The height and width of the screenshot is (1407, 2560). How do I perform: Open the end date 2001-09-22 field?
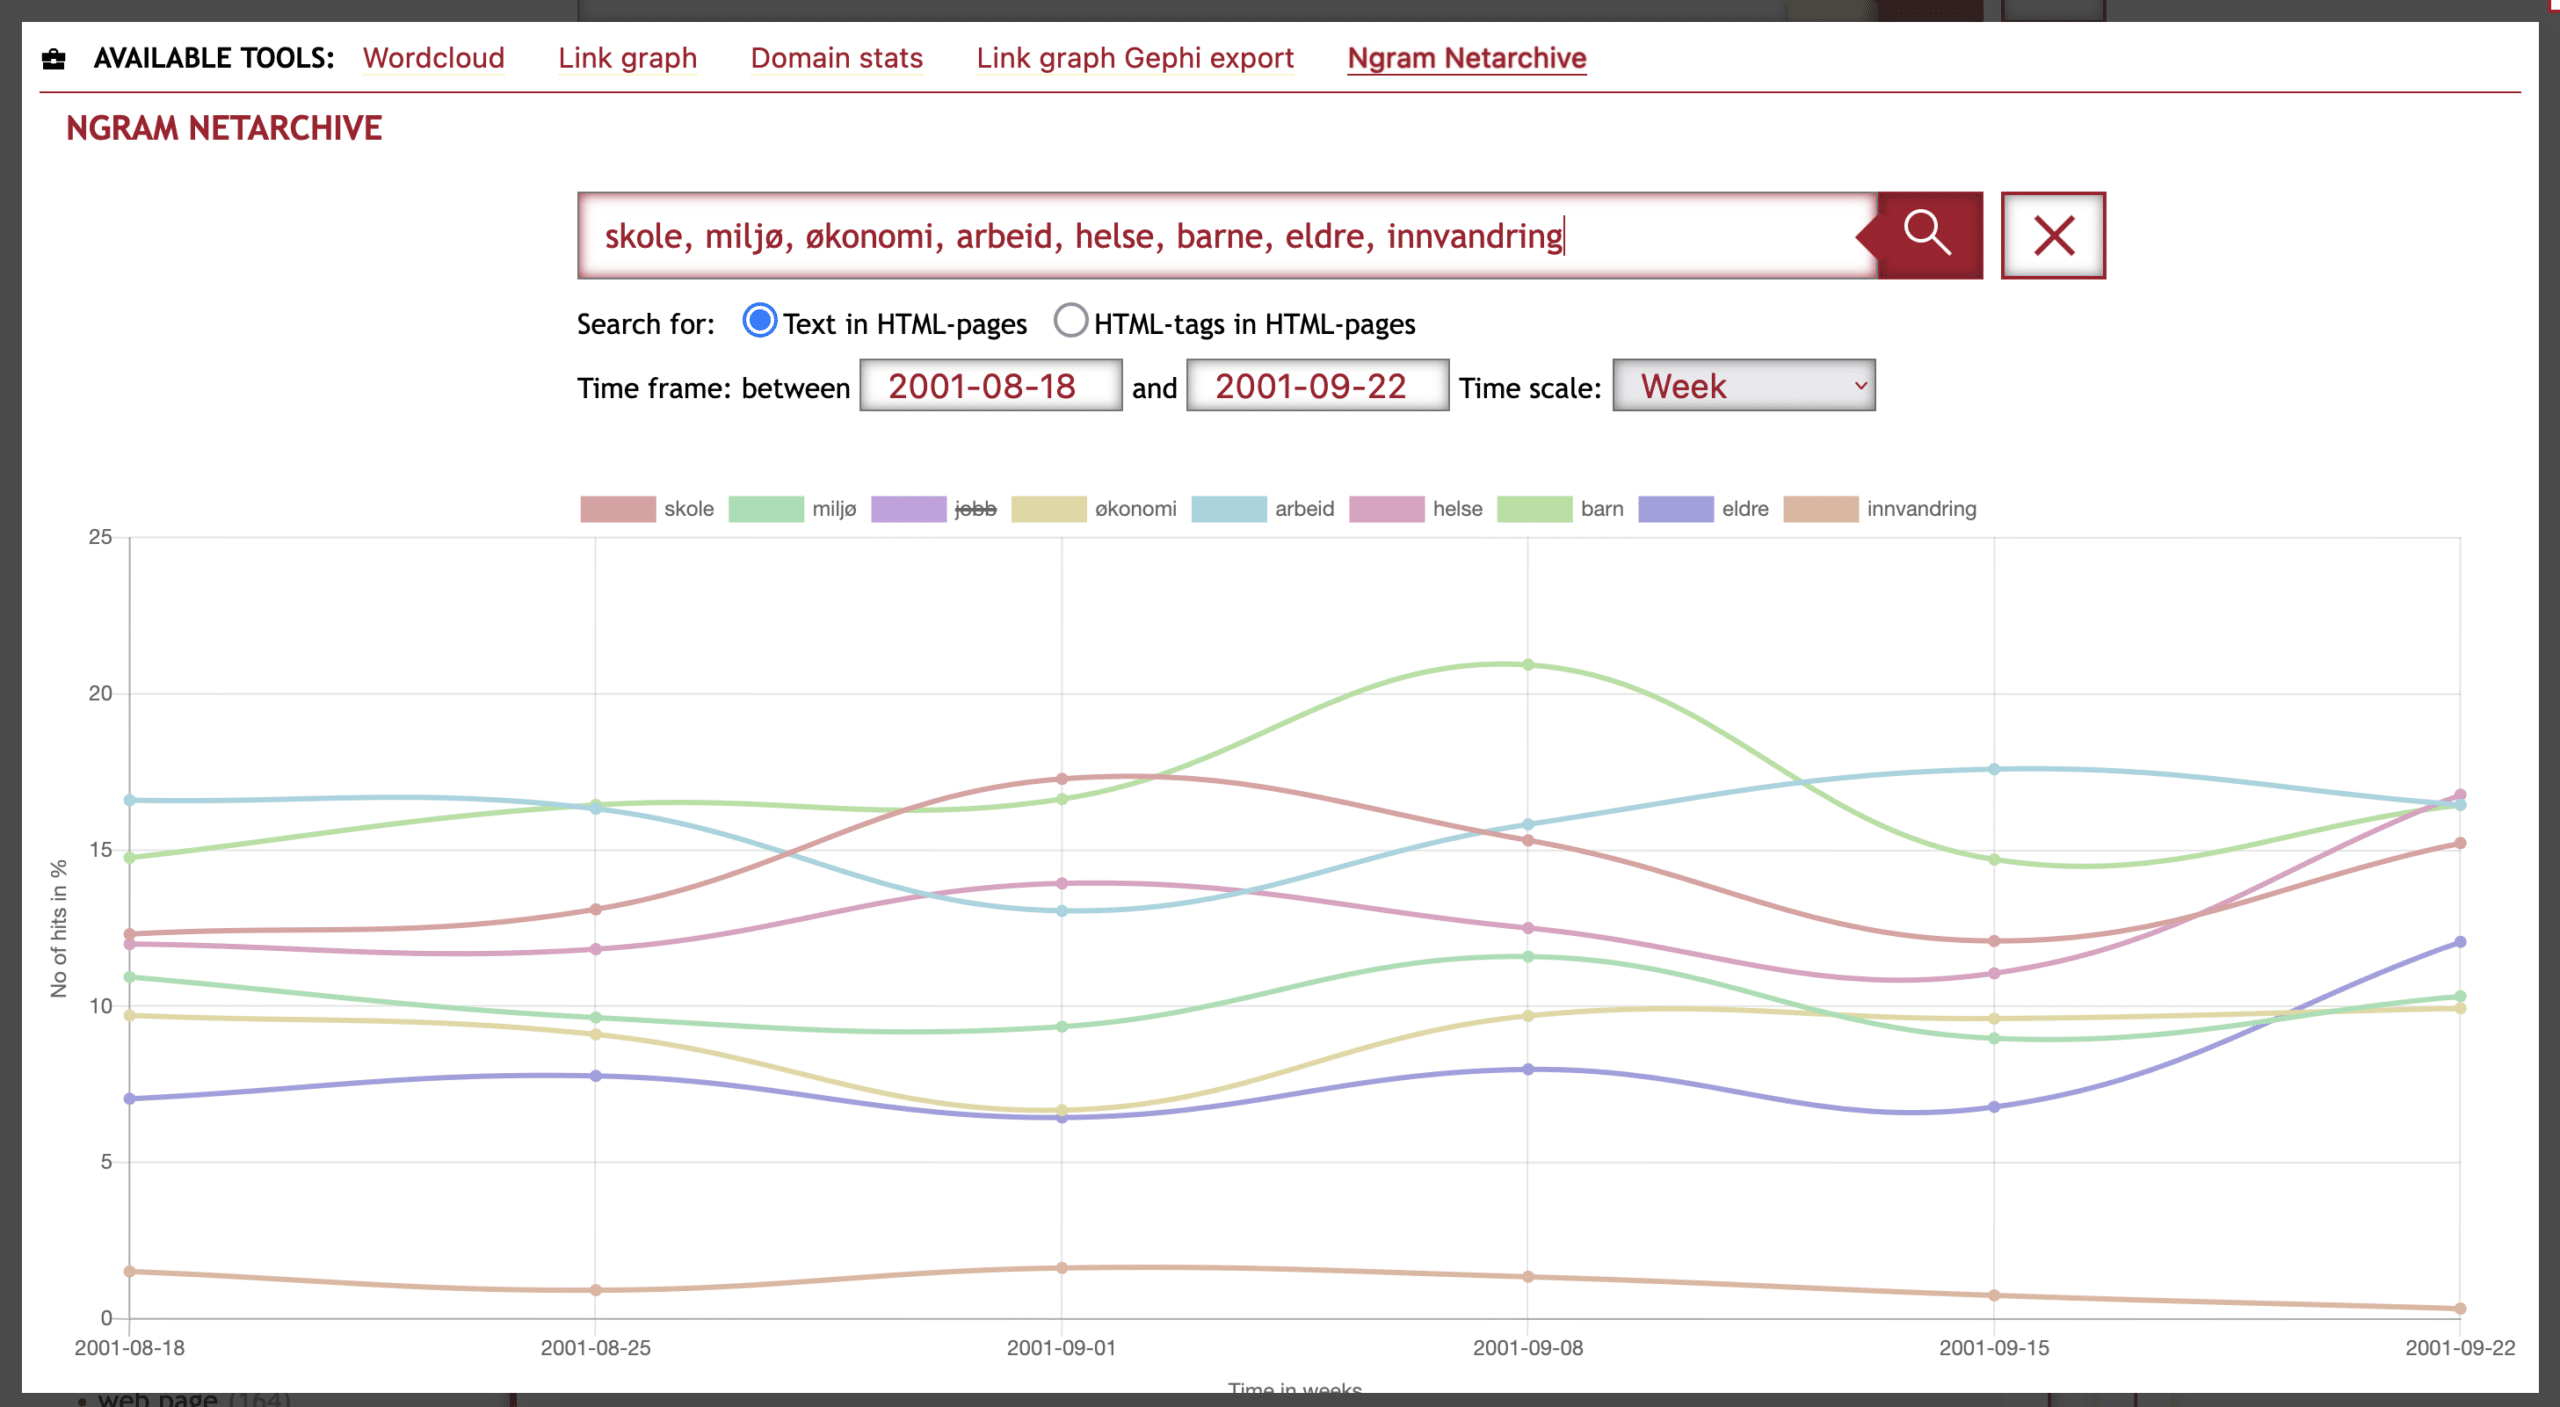click(1316, 386)
